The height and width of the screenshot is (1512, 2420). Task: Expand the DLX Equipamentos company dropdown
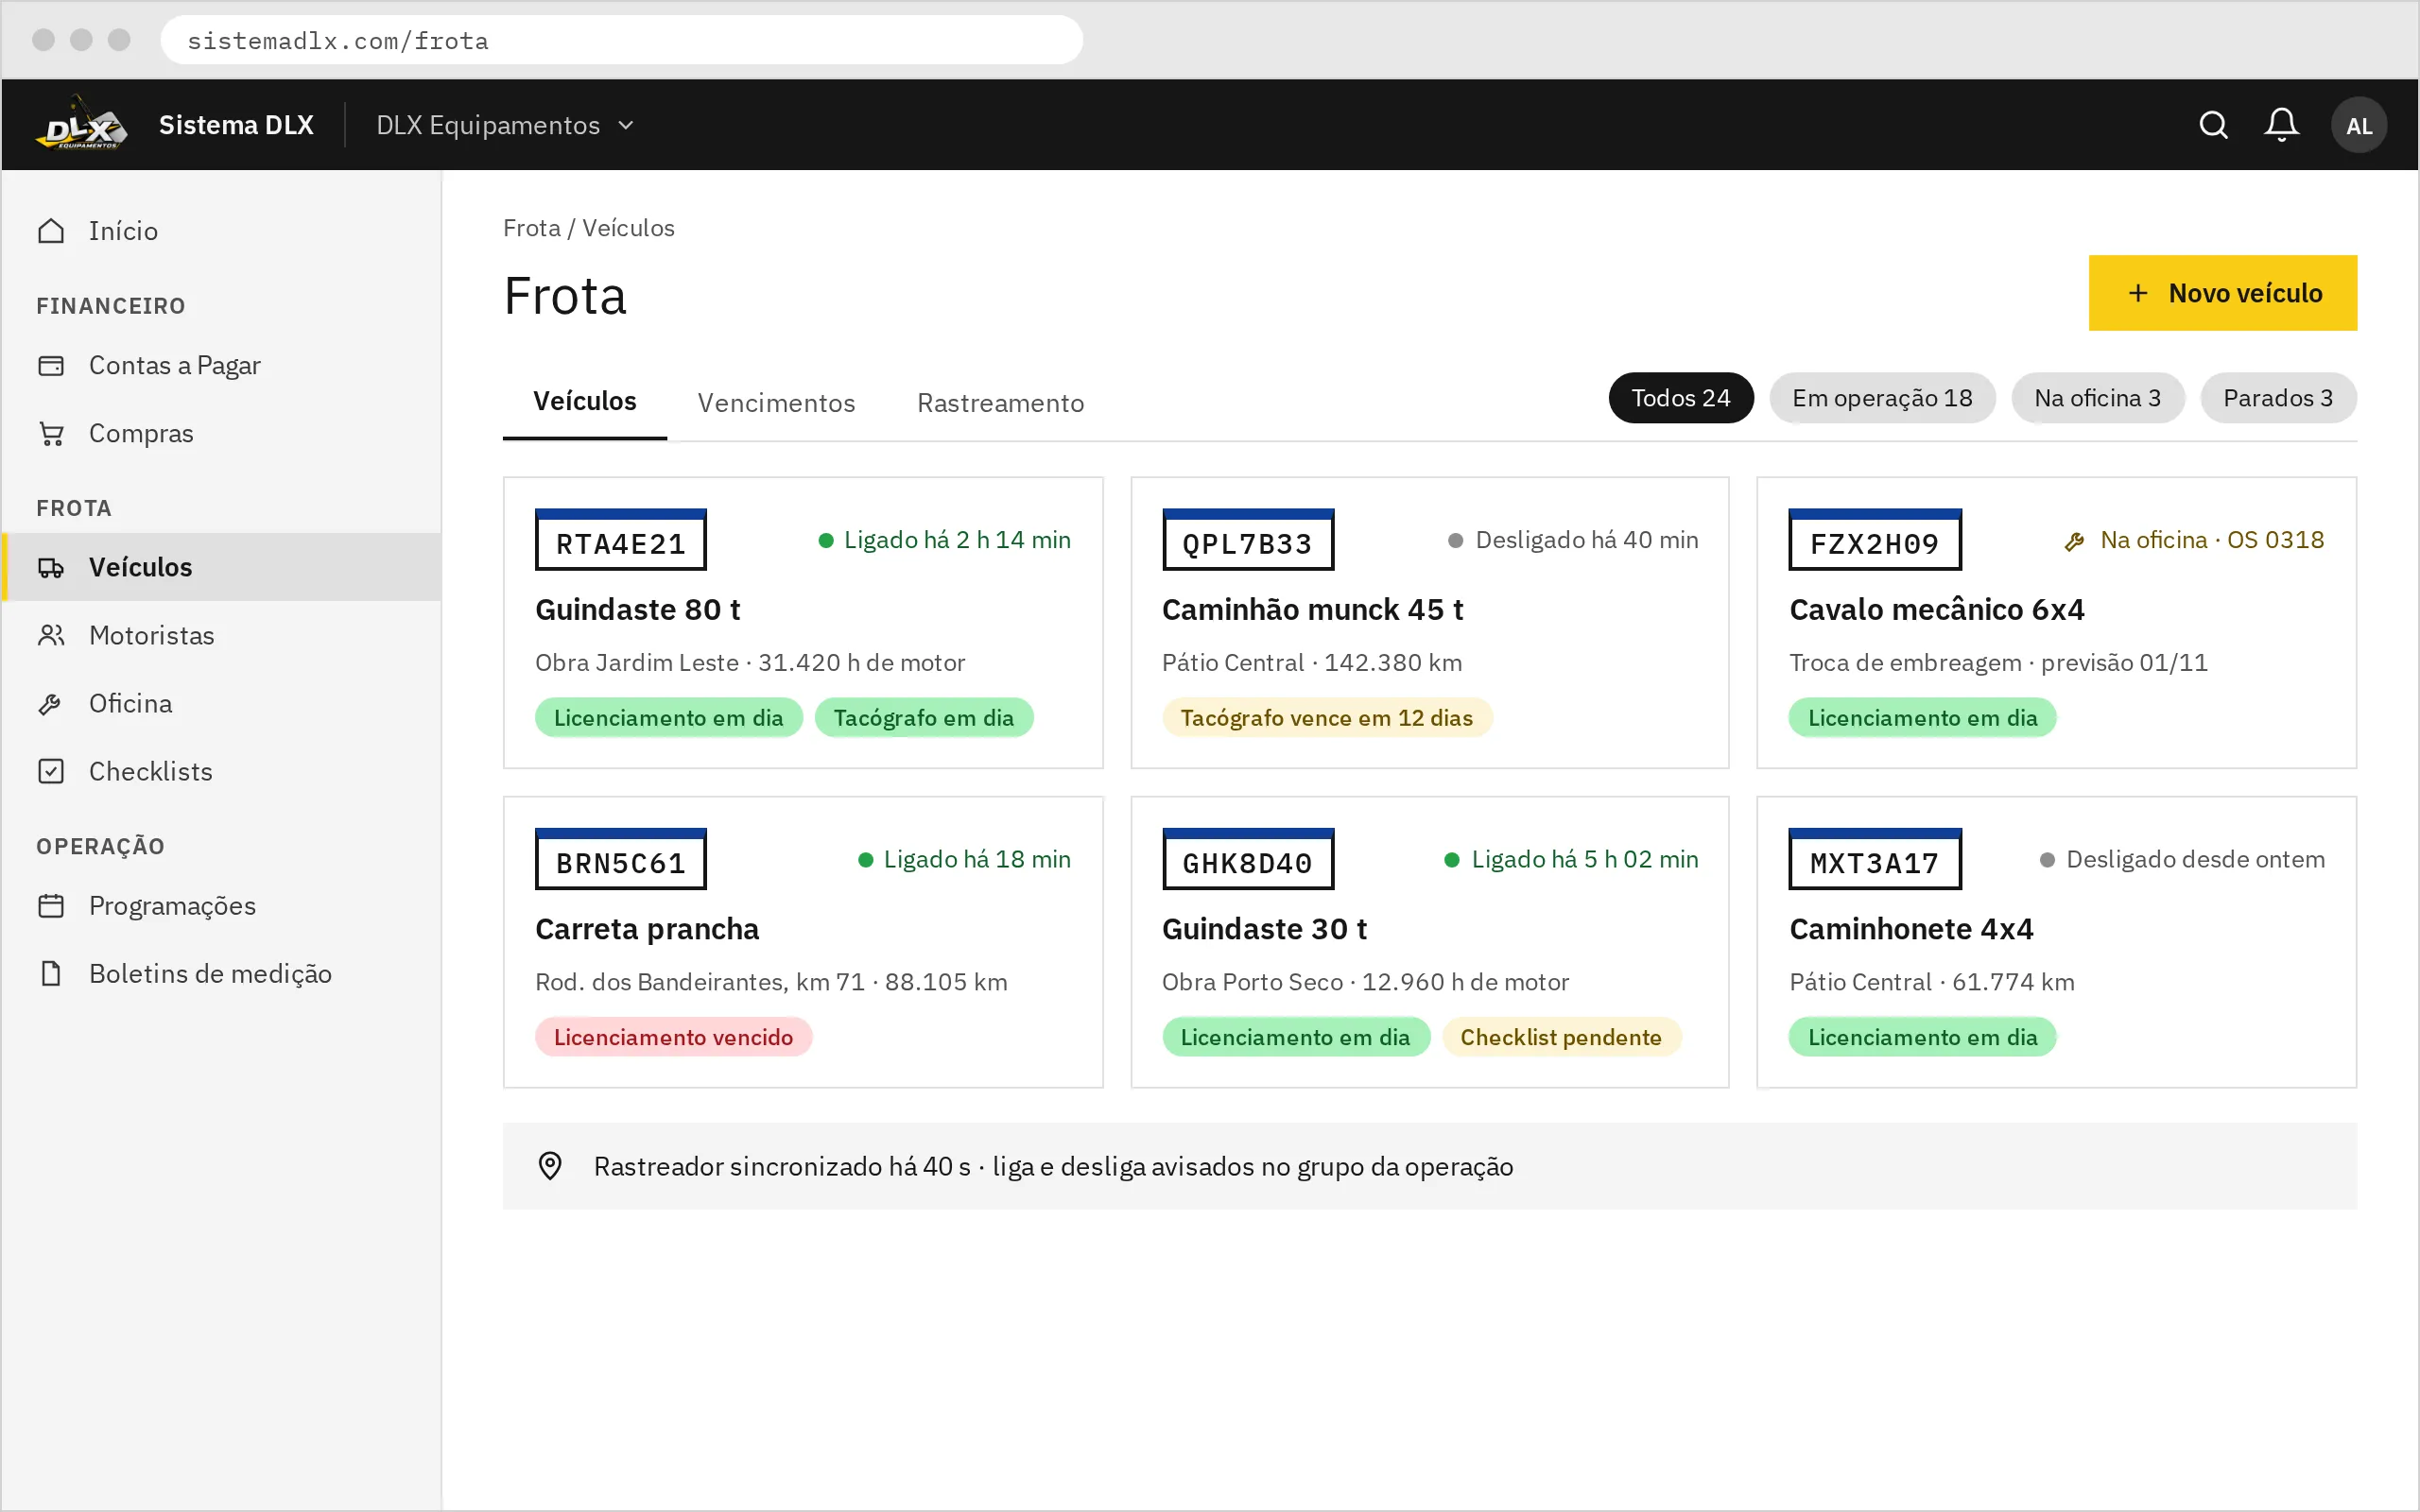click(505, 125)
